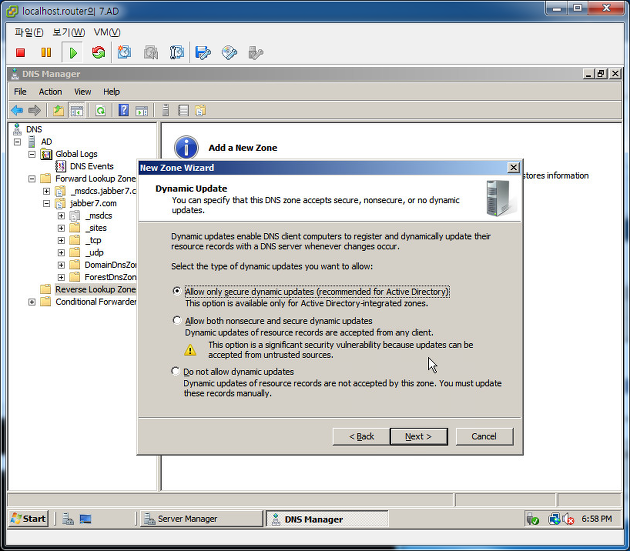Click the muted volume tray icon
Image resolution: width=630 pixels, height=551 pixels.
click(x=568, y=519)
